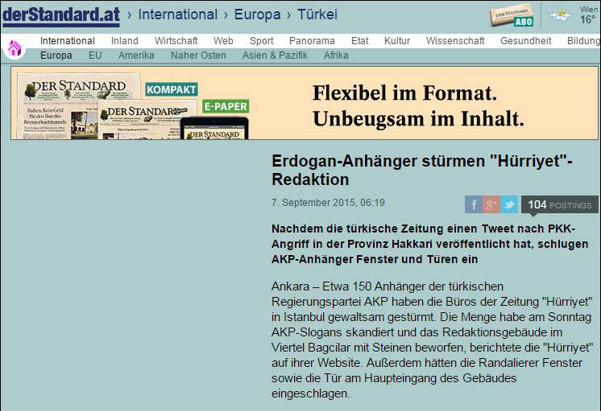Click the bold intro paragraph 'Nachdem die türkische Zeitung'

click(x=430, y=244)
